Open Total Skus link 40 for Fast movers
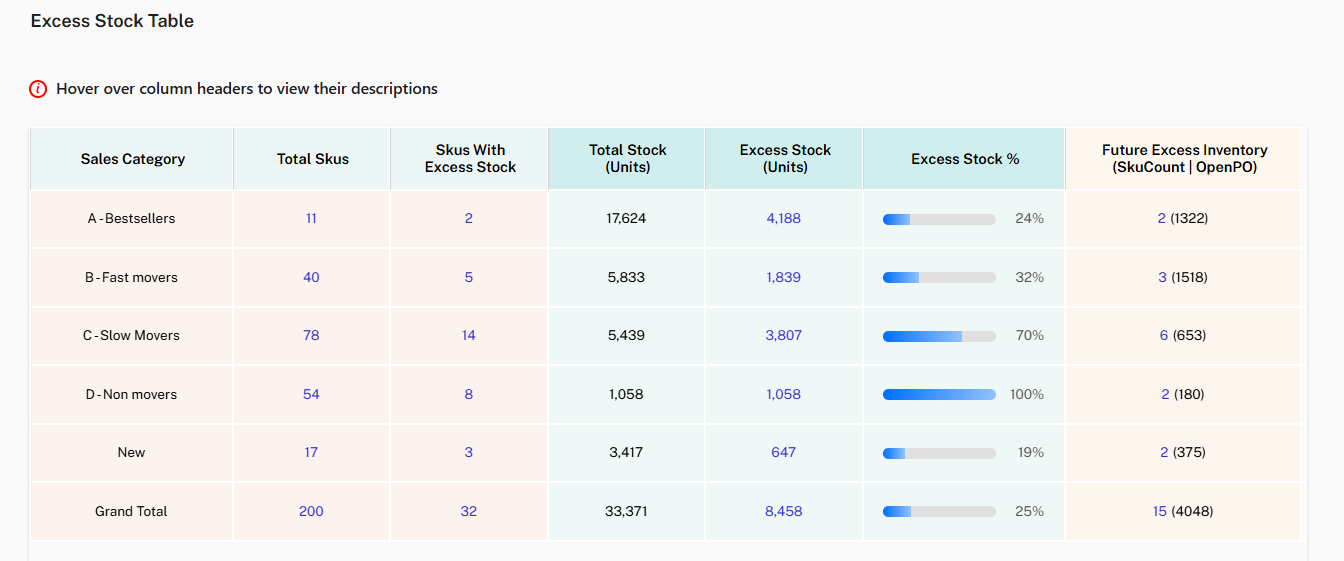 311,277
